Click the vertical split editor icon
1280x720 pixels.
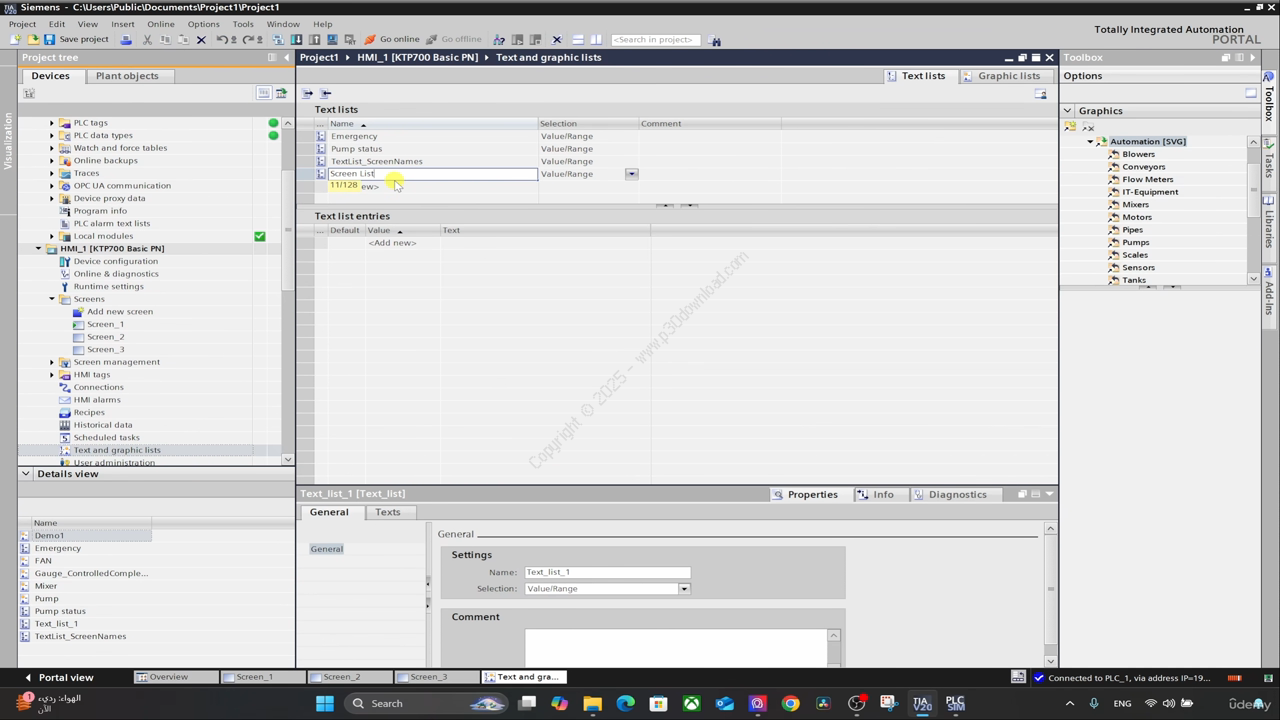[596, 40]
